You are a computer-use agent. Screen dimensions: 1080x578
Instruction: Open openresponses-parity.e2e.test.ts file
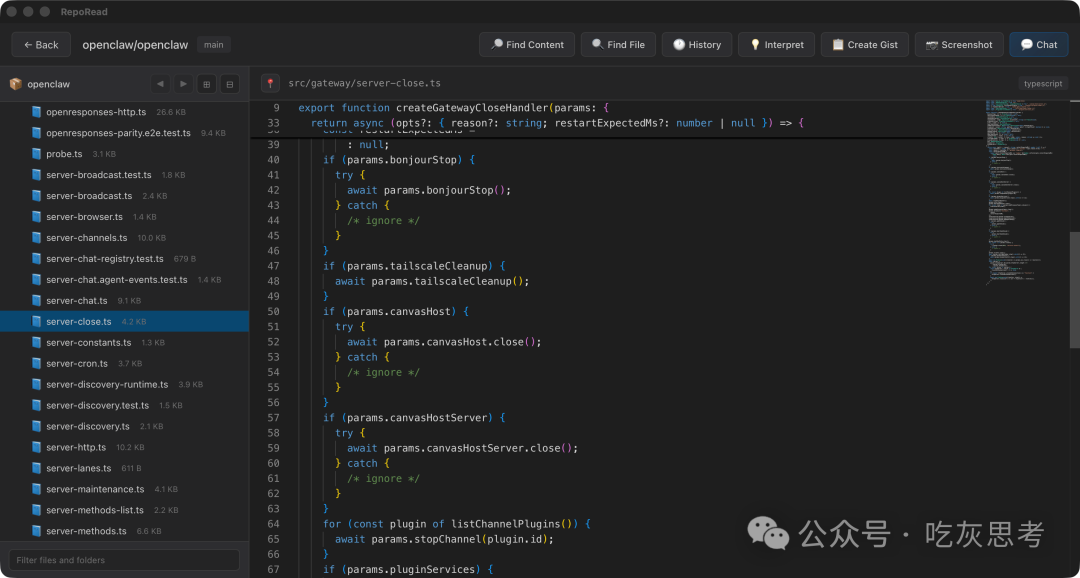(125, 133)
